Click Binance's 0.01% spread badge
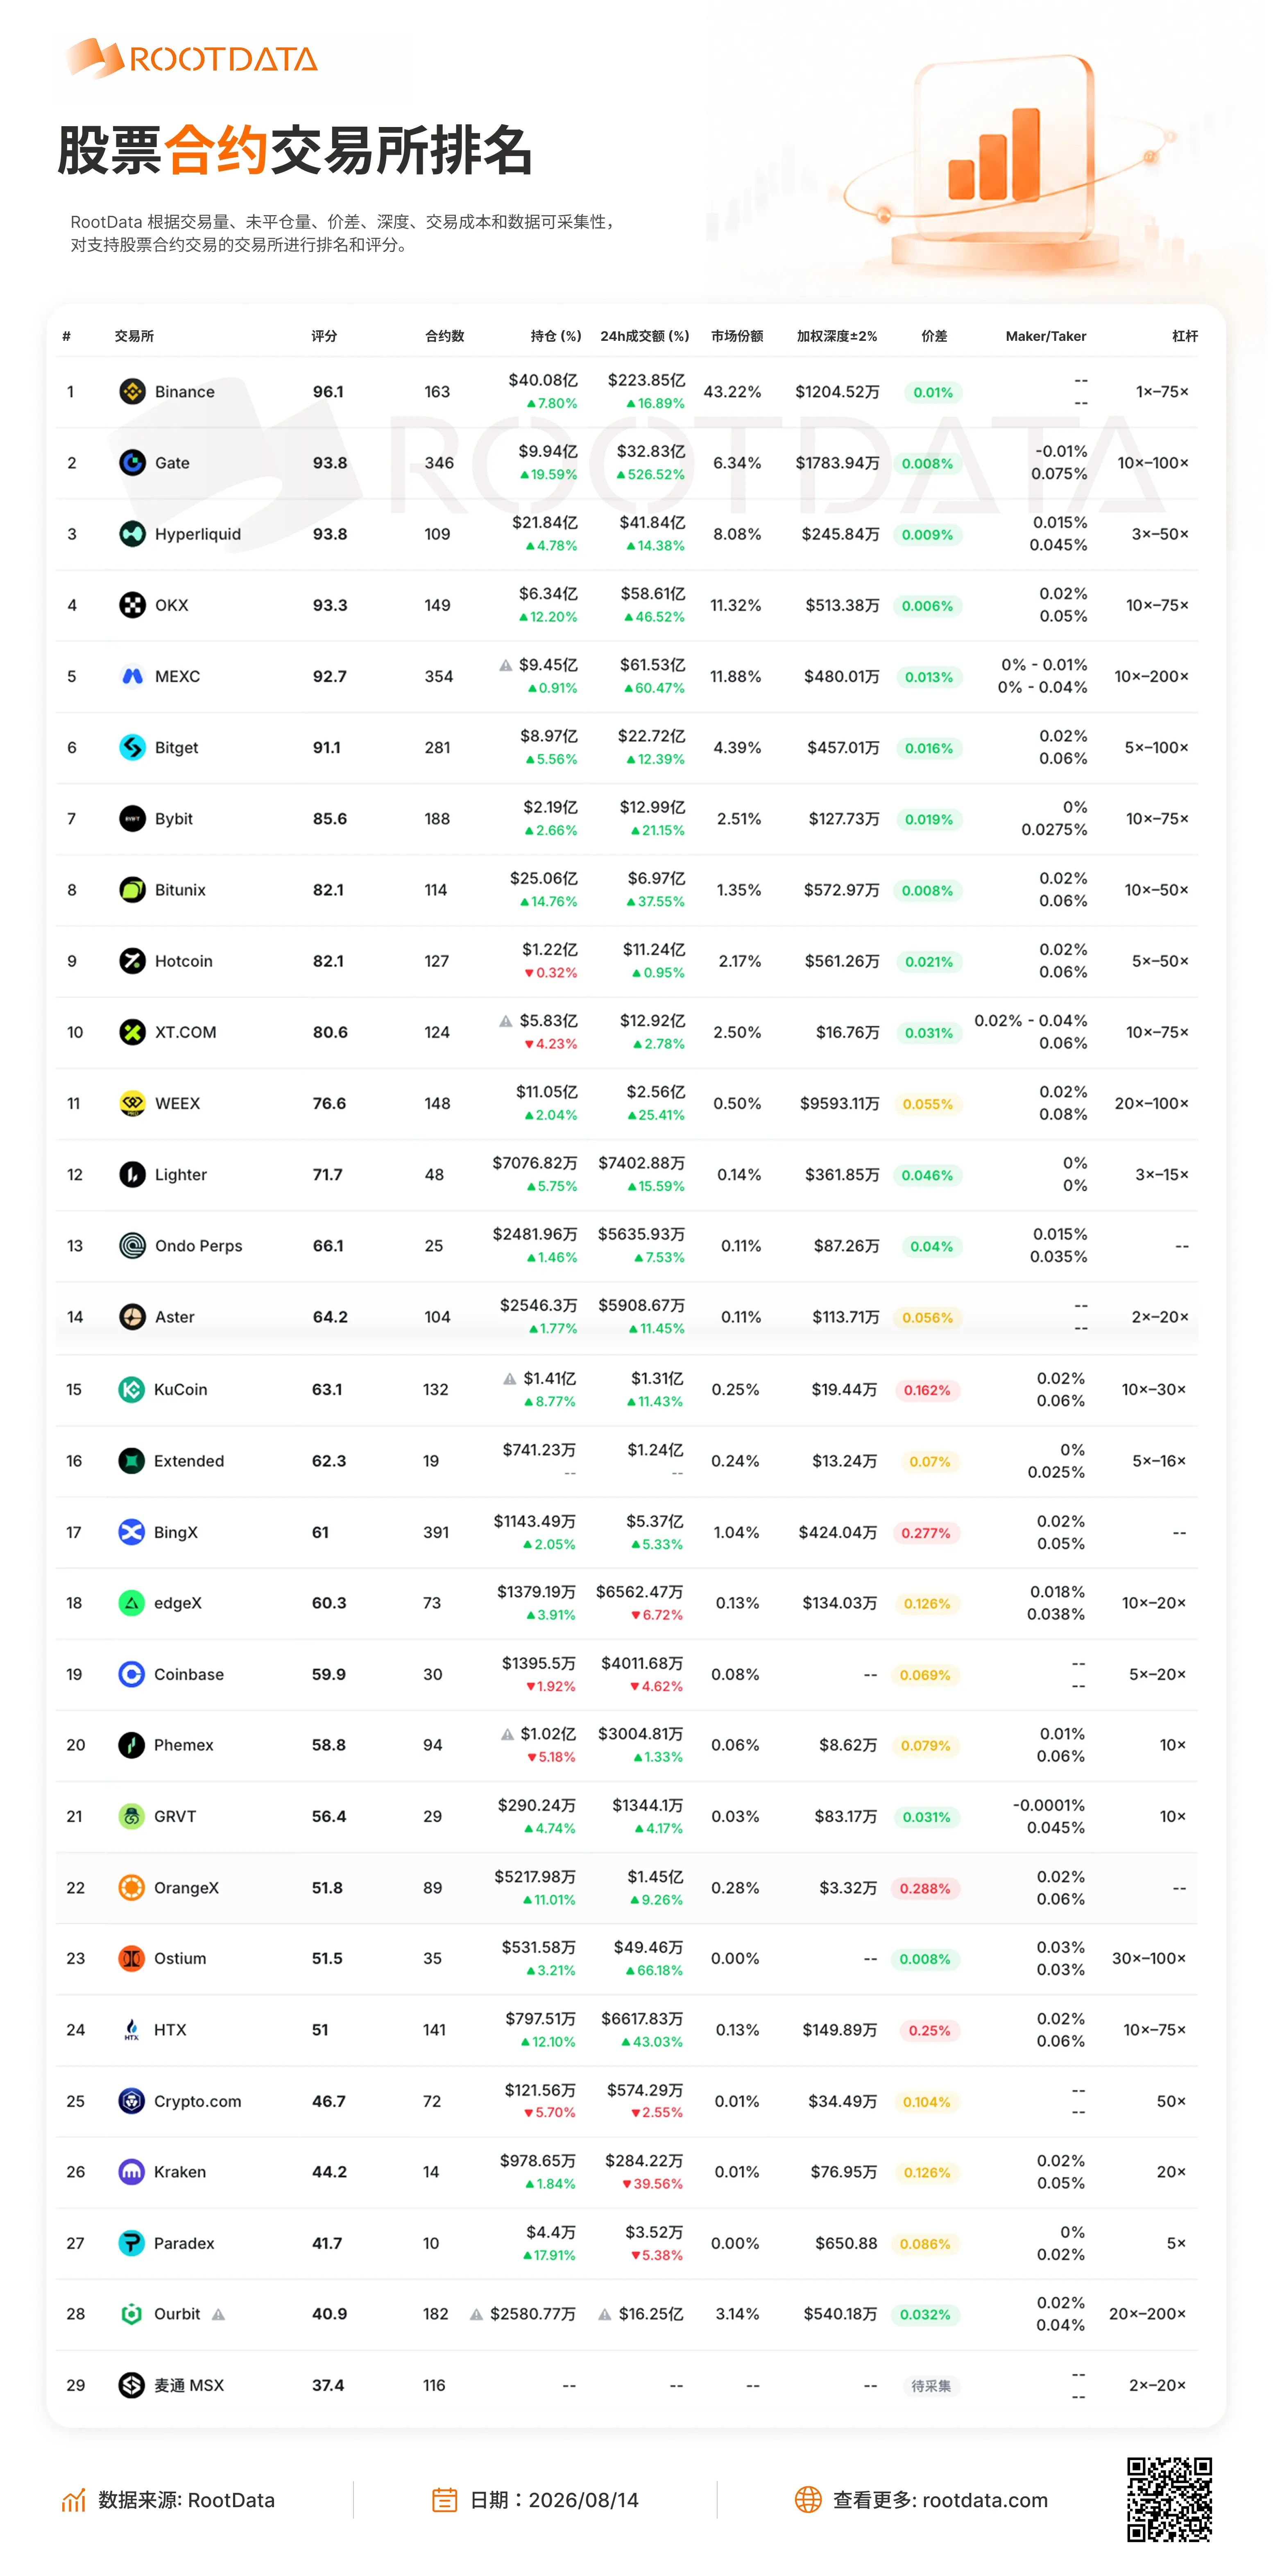 pyautogui.click(x=933, y=393)
